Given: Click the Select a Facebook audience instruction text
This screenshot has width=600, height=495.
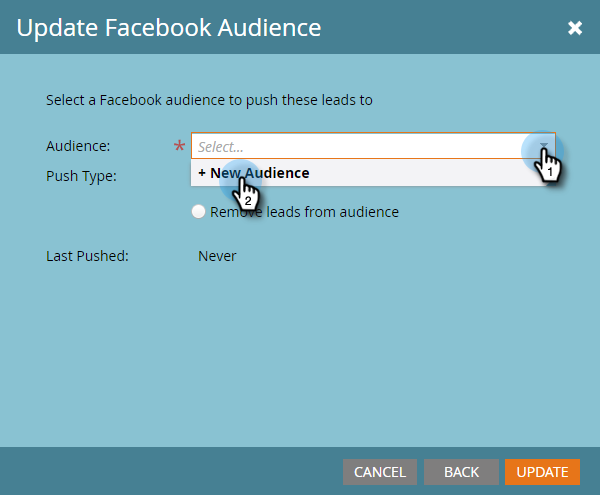Looking at the screenshot, I should click(x=209, y=100).
